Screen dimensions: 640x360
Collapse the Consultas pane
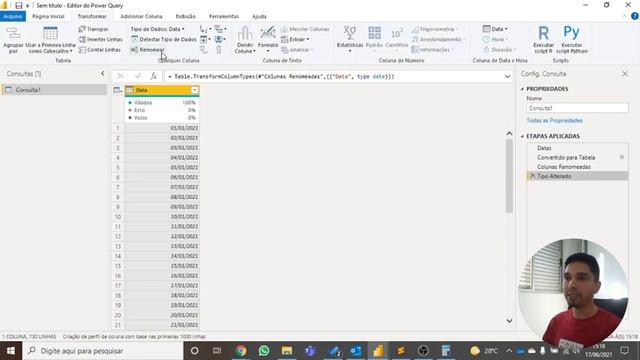coord(102,73)
